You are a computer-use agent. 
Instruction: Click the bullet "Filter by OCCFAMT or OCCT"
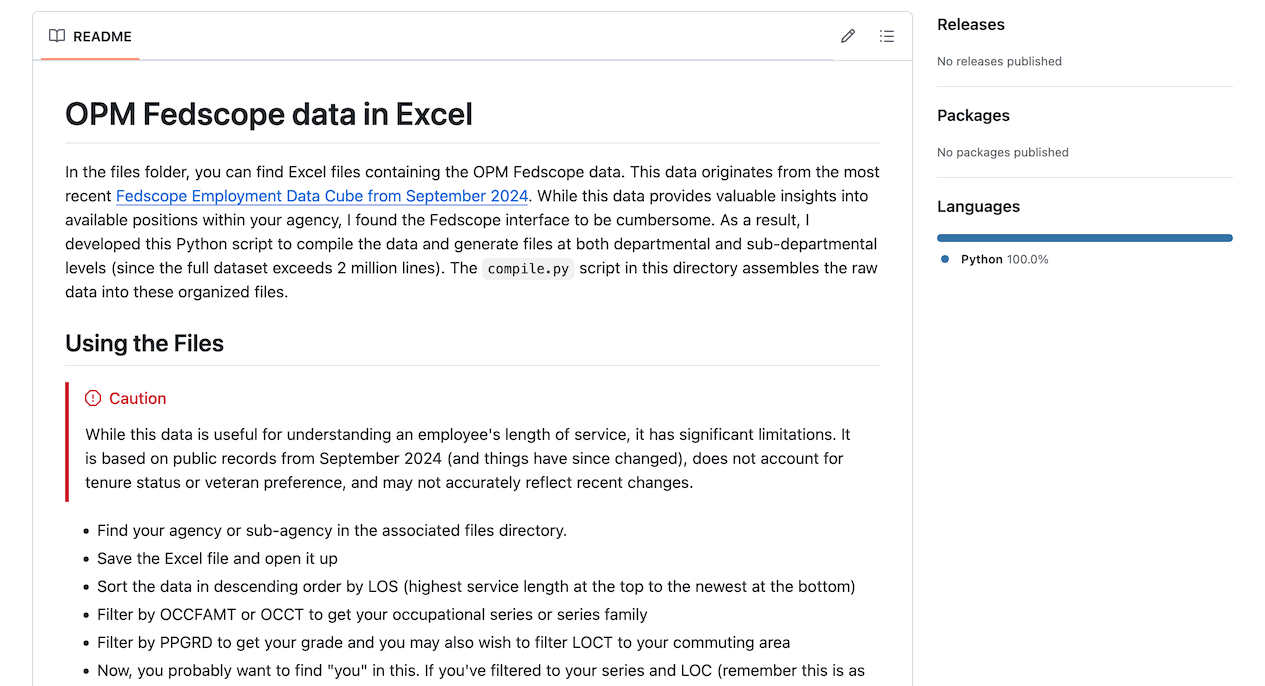(x=372, y=614)
